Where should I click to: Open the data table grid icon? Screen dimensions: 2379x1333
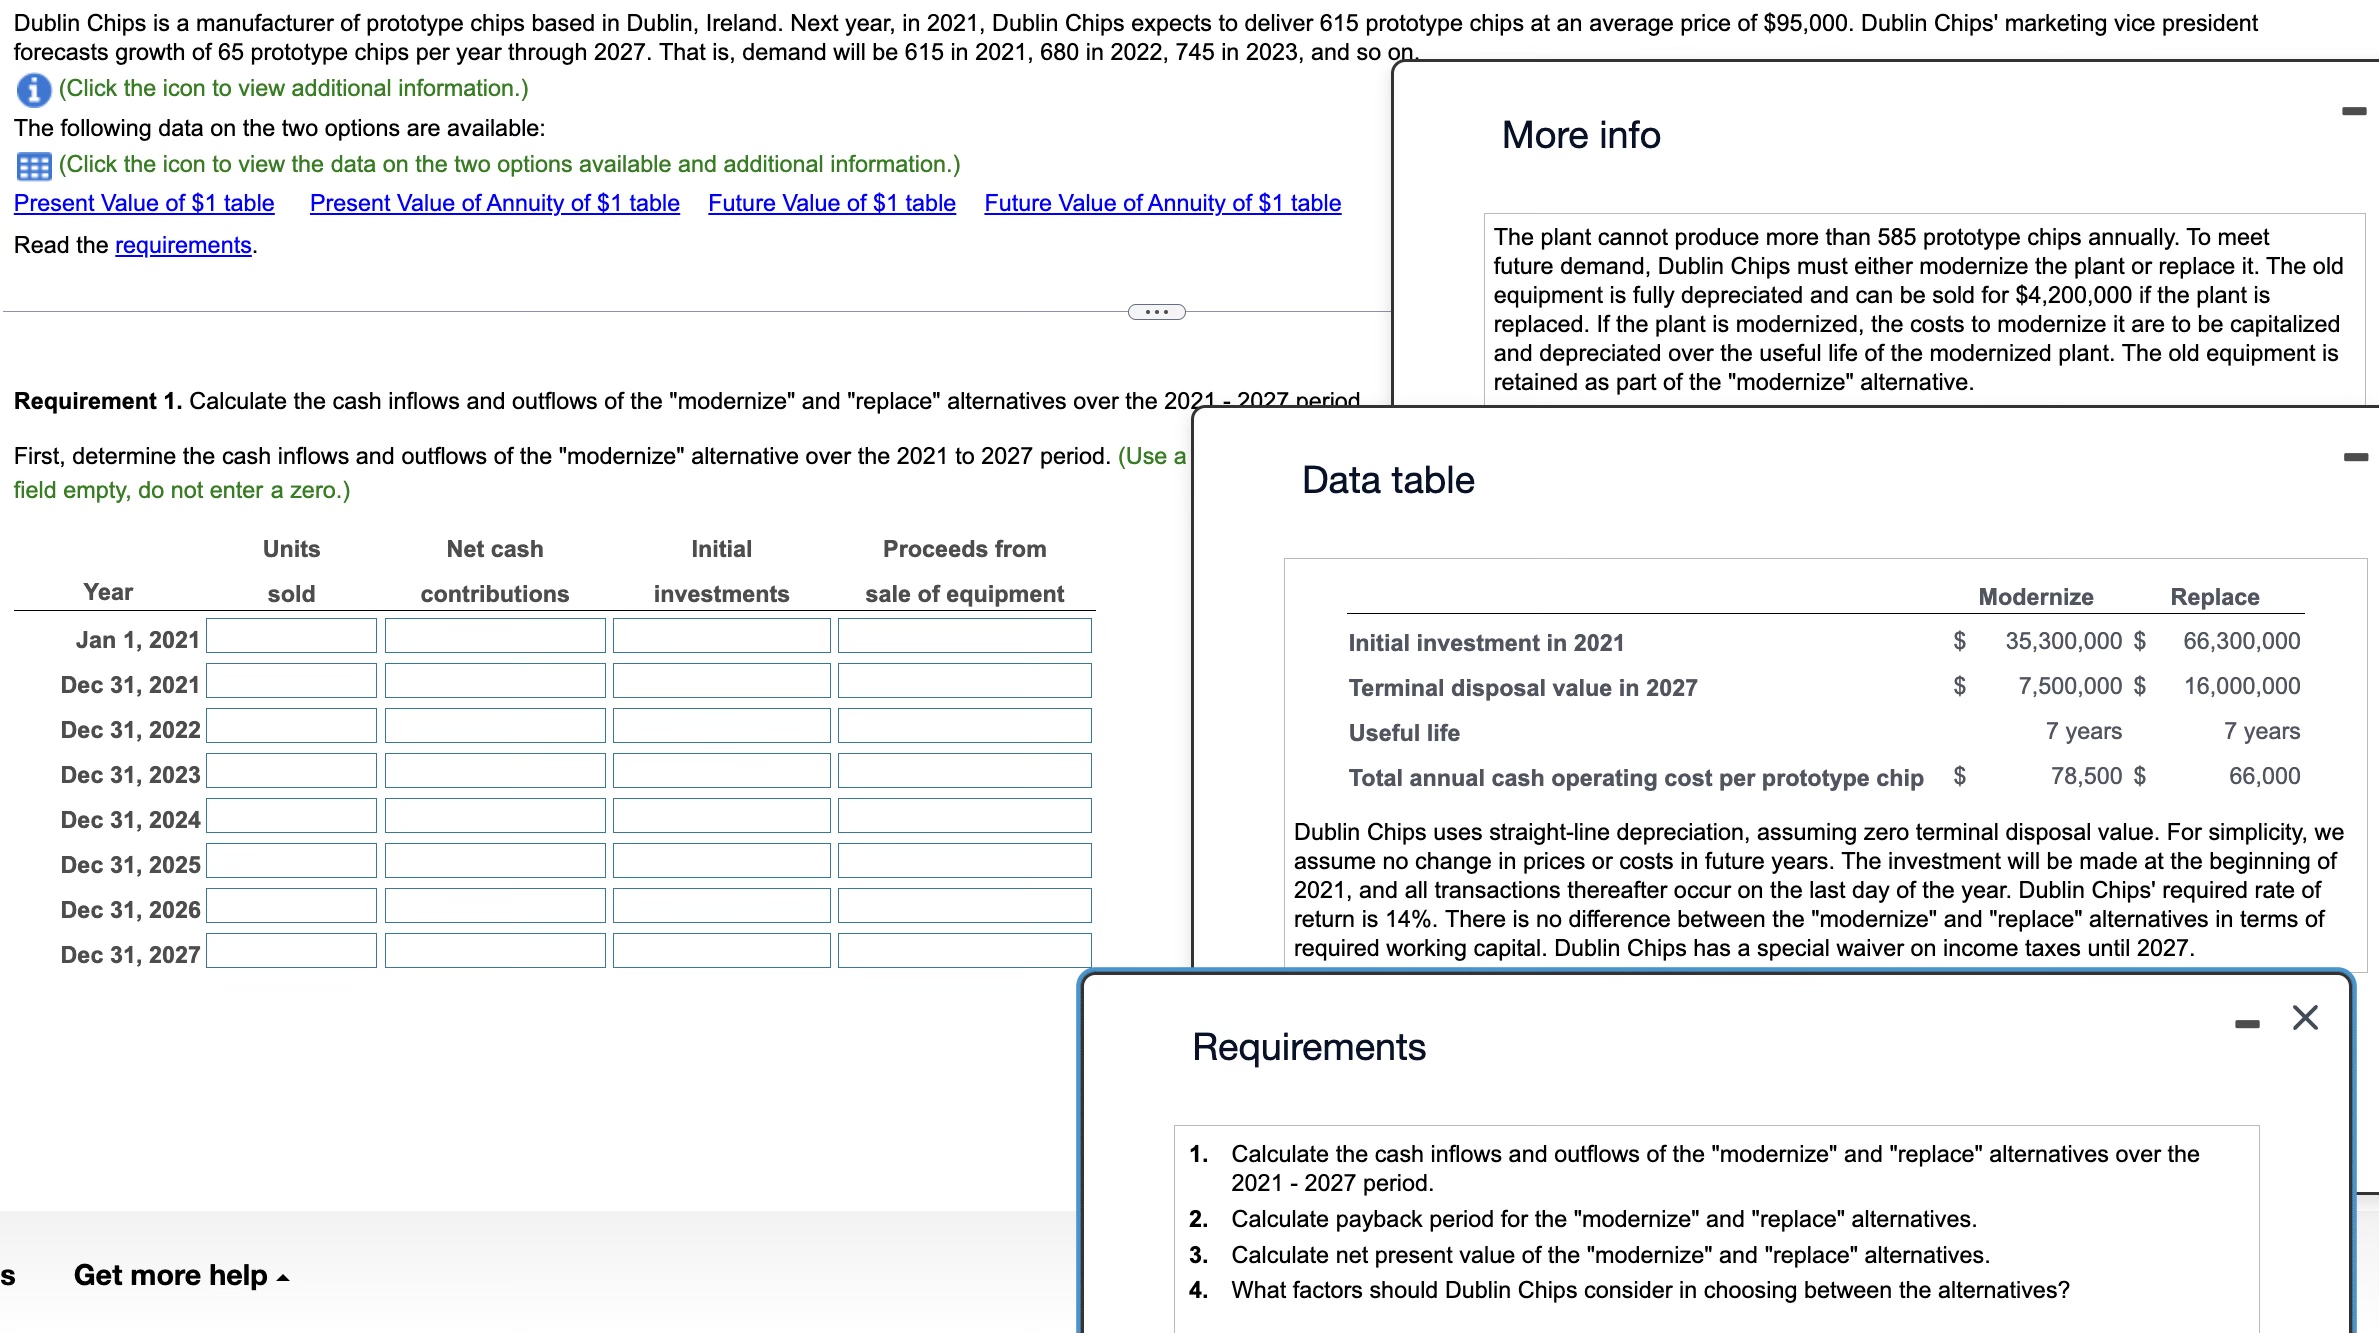[33, 166]
